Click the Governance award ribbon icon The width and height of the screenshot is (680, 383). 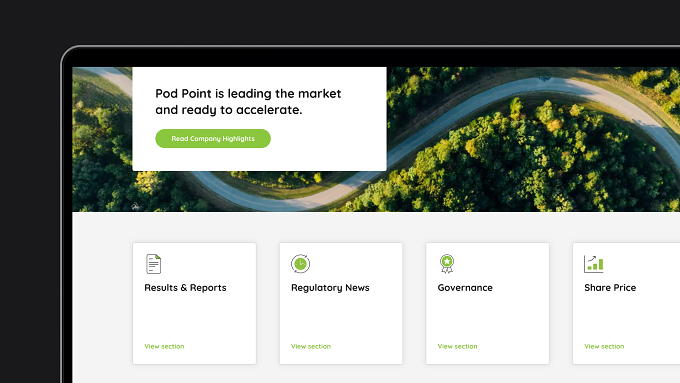[447, 264]
